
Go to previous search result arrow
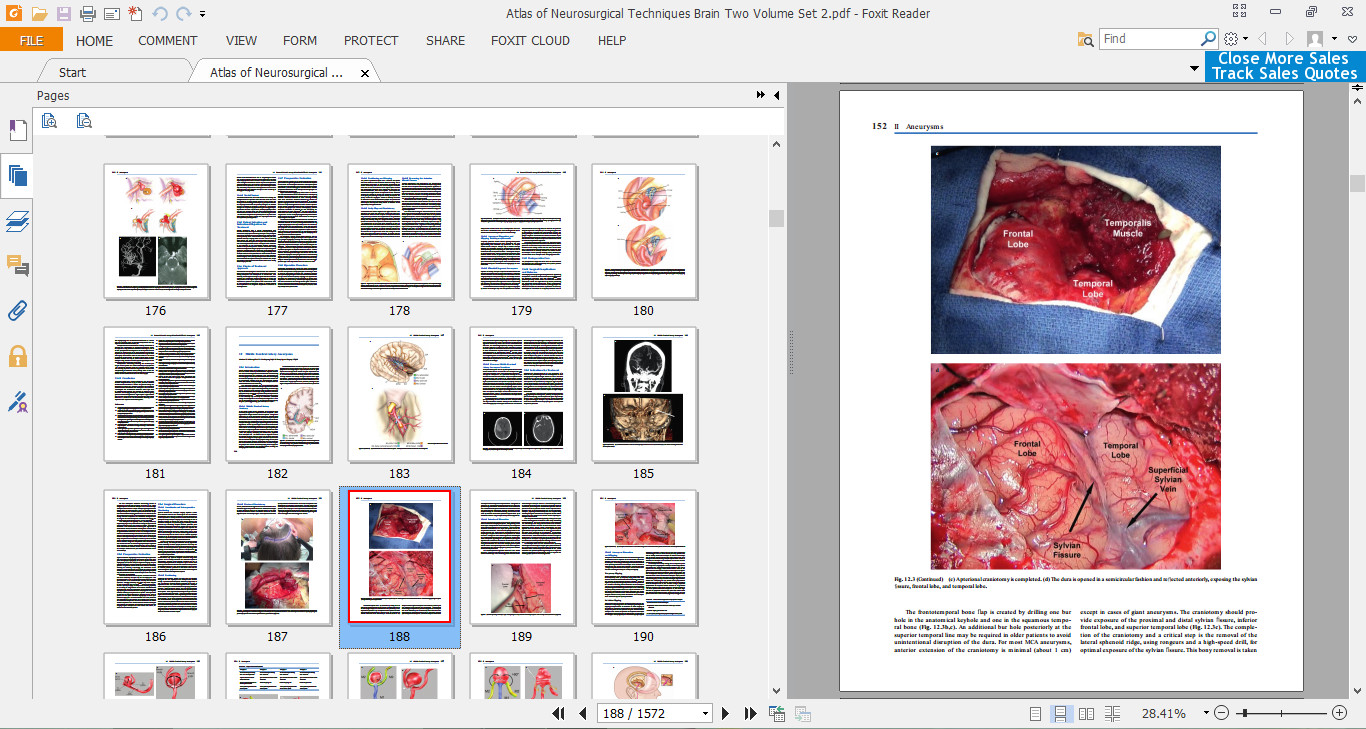point(1262,39)
